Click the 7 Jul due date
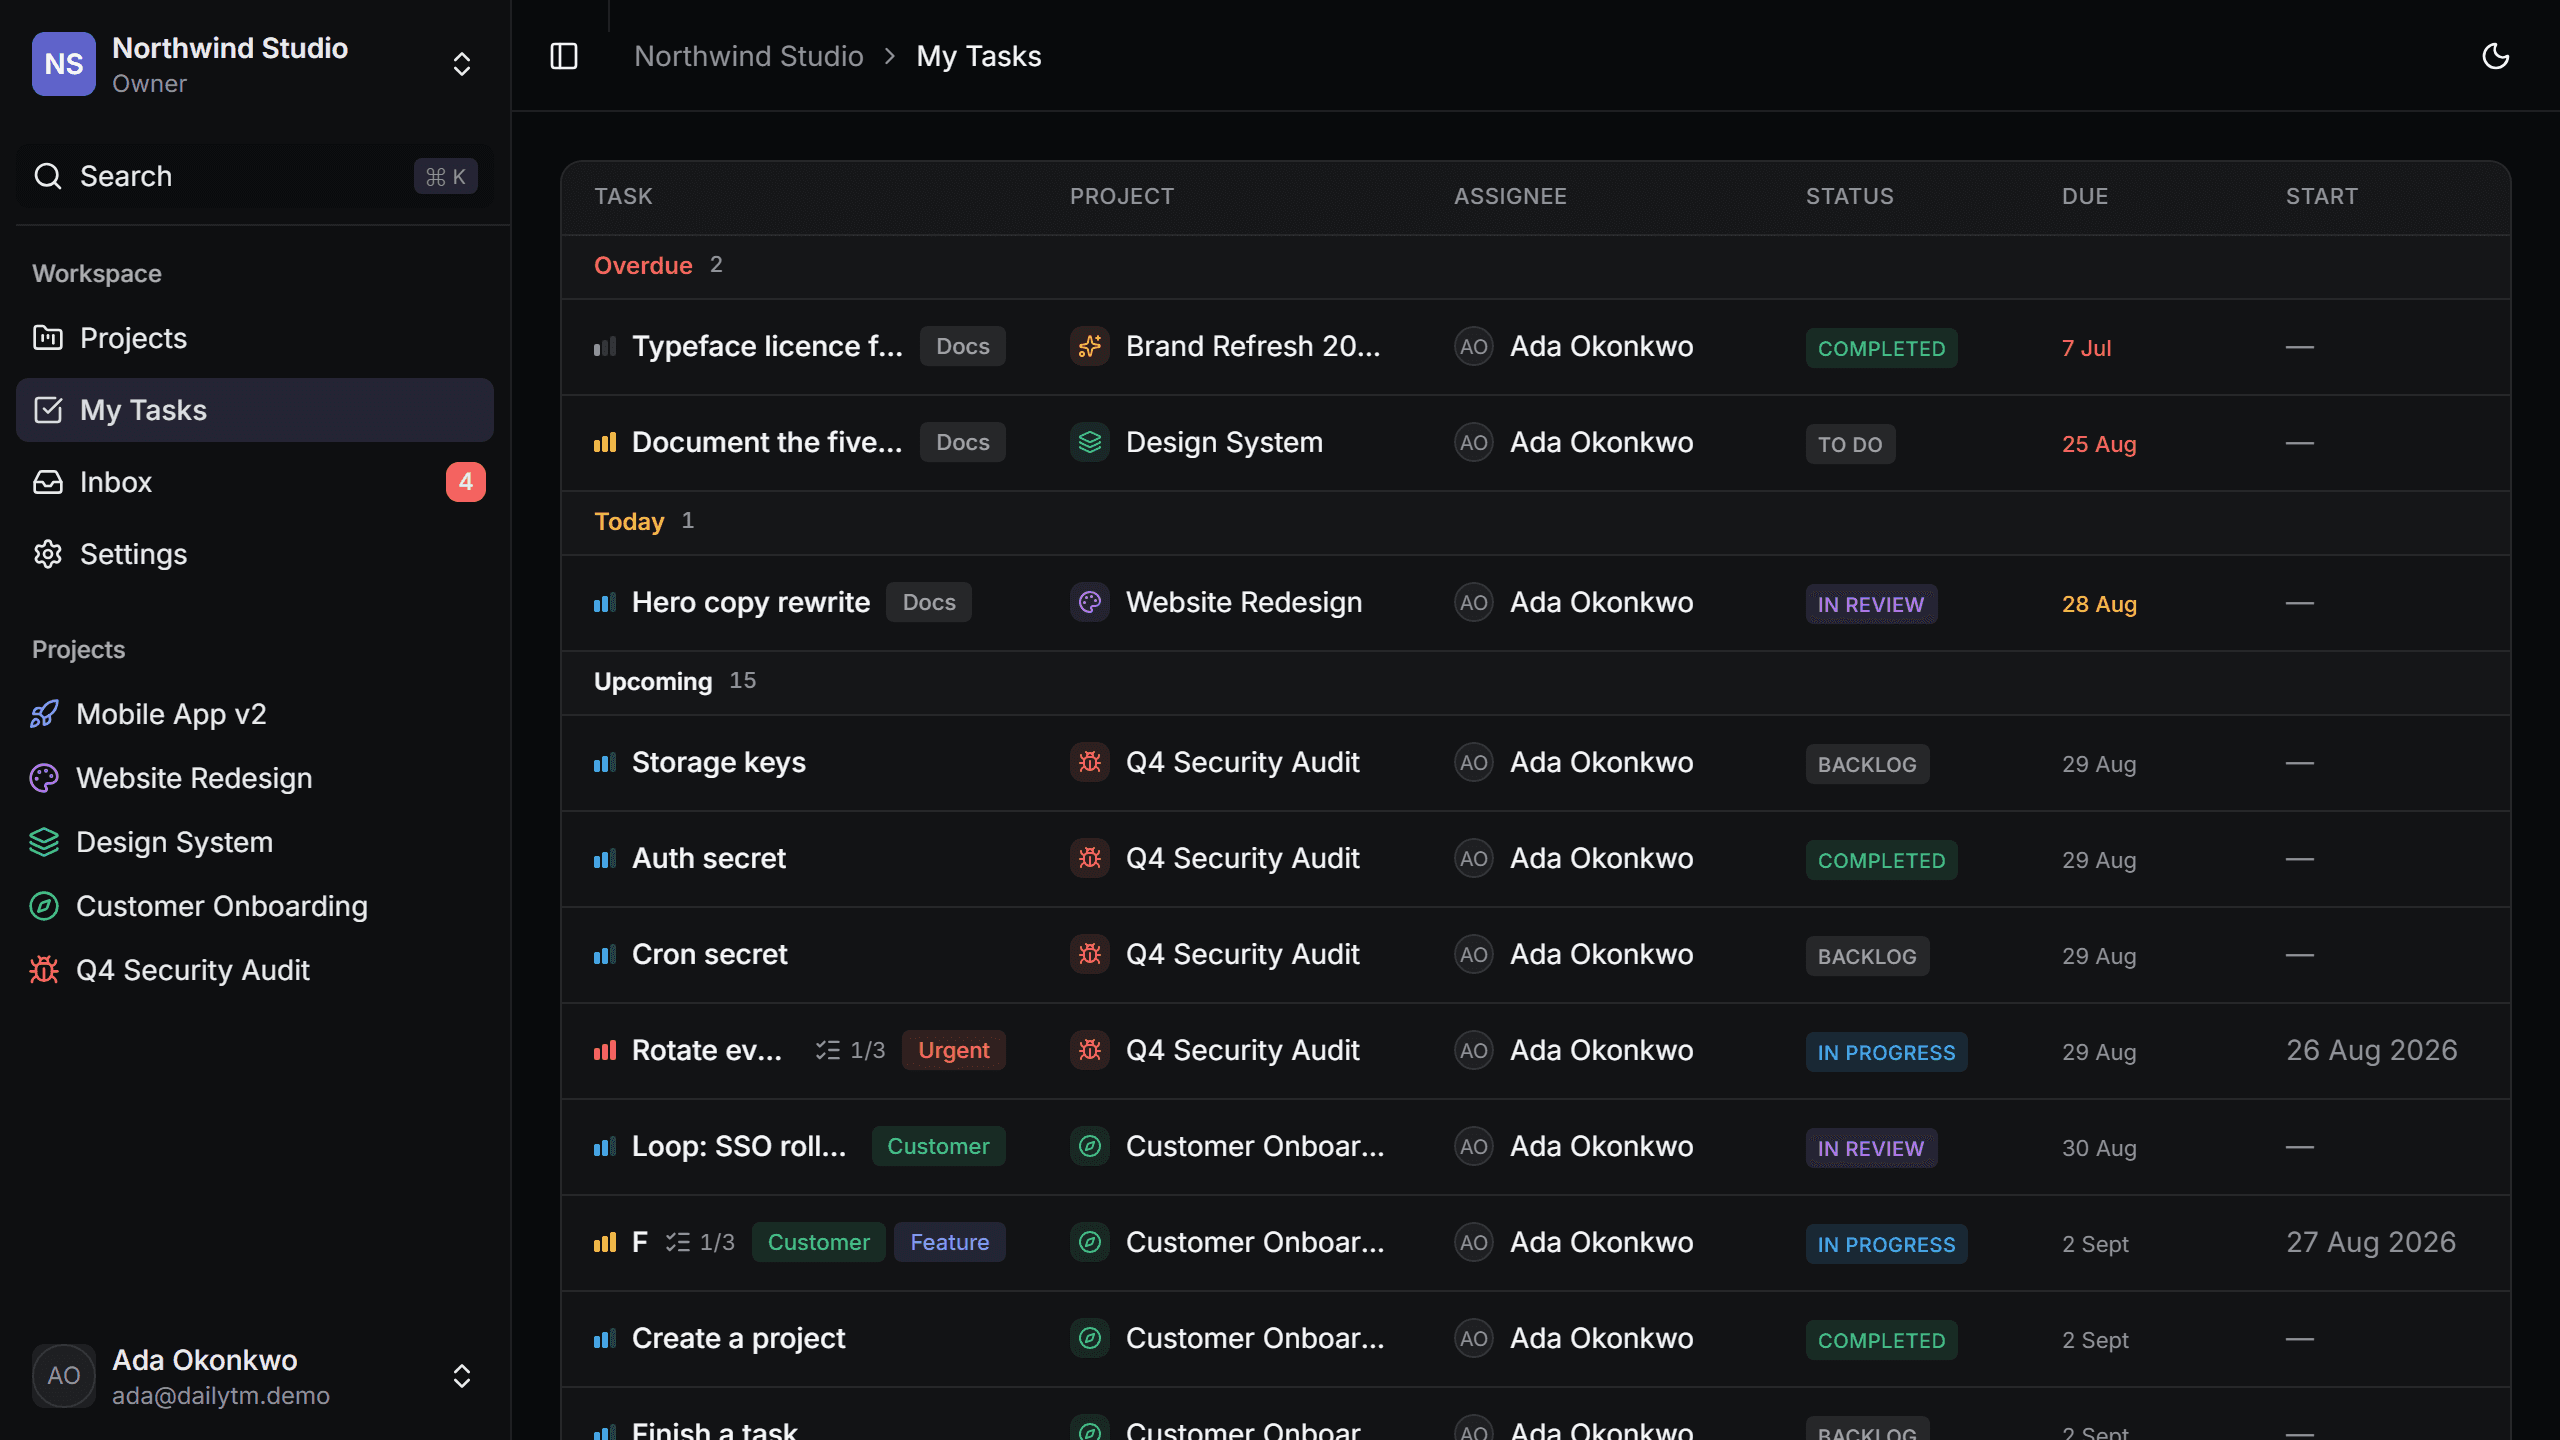Image resolution: width=2560 pixels, height=1440 pixels. click(x=2087, y=348)
